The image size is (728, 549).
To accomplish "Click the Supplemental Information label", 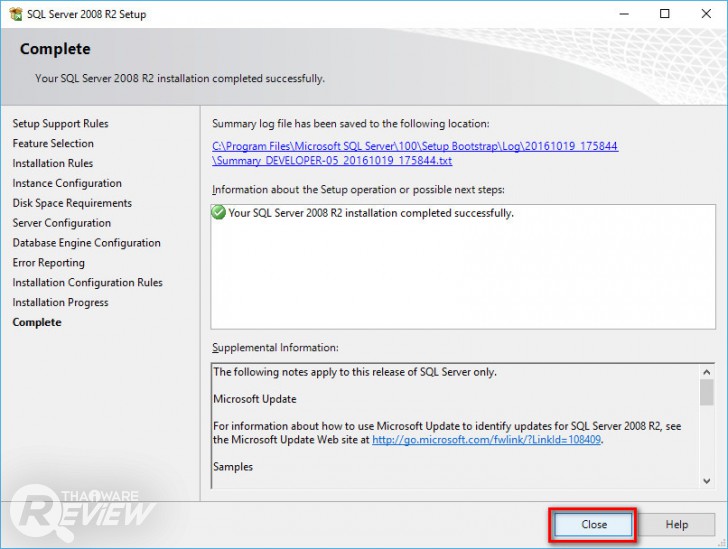I will tap(275, 348).
